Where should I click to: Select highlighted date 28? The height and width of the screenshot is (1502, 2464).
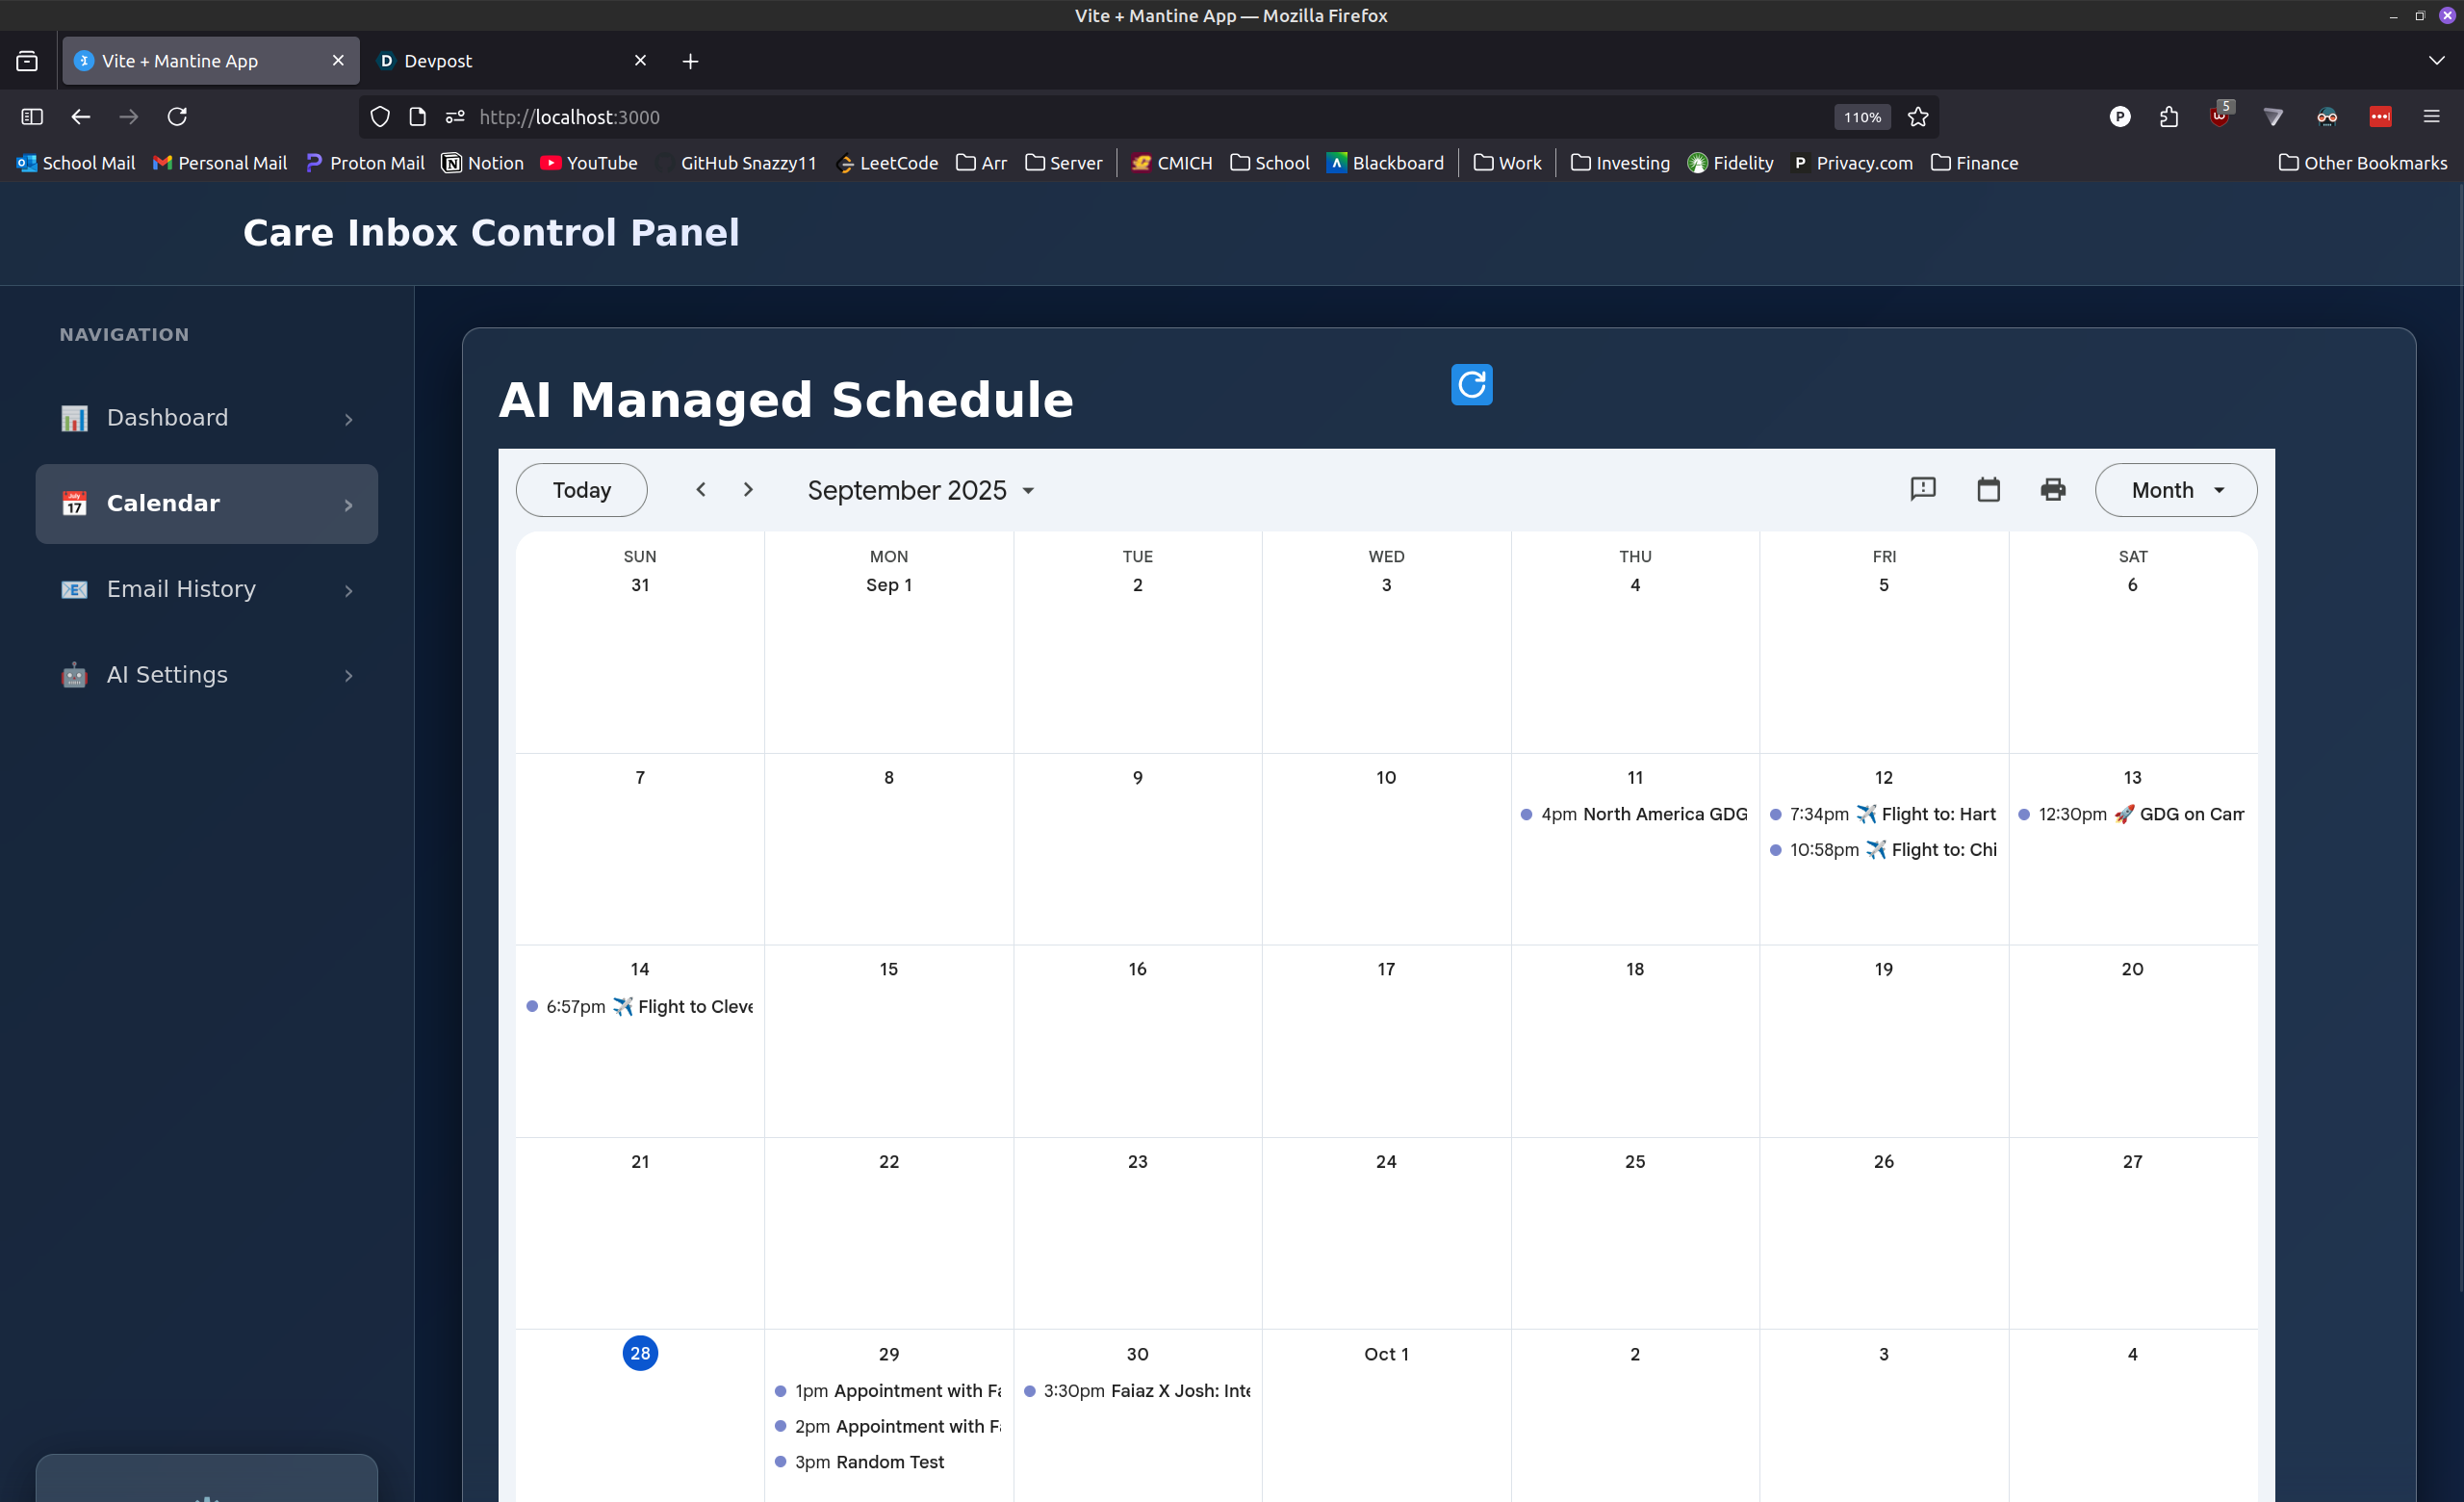coord(640,1353)
